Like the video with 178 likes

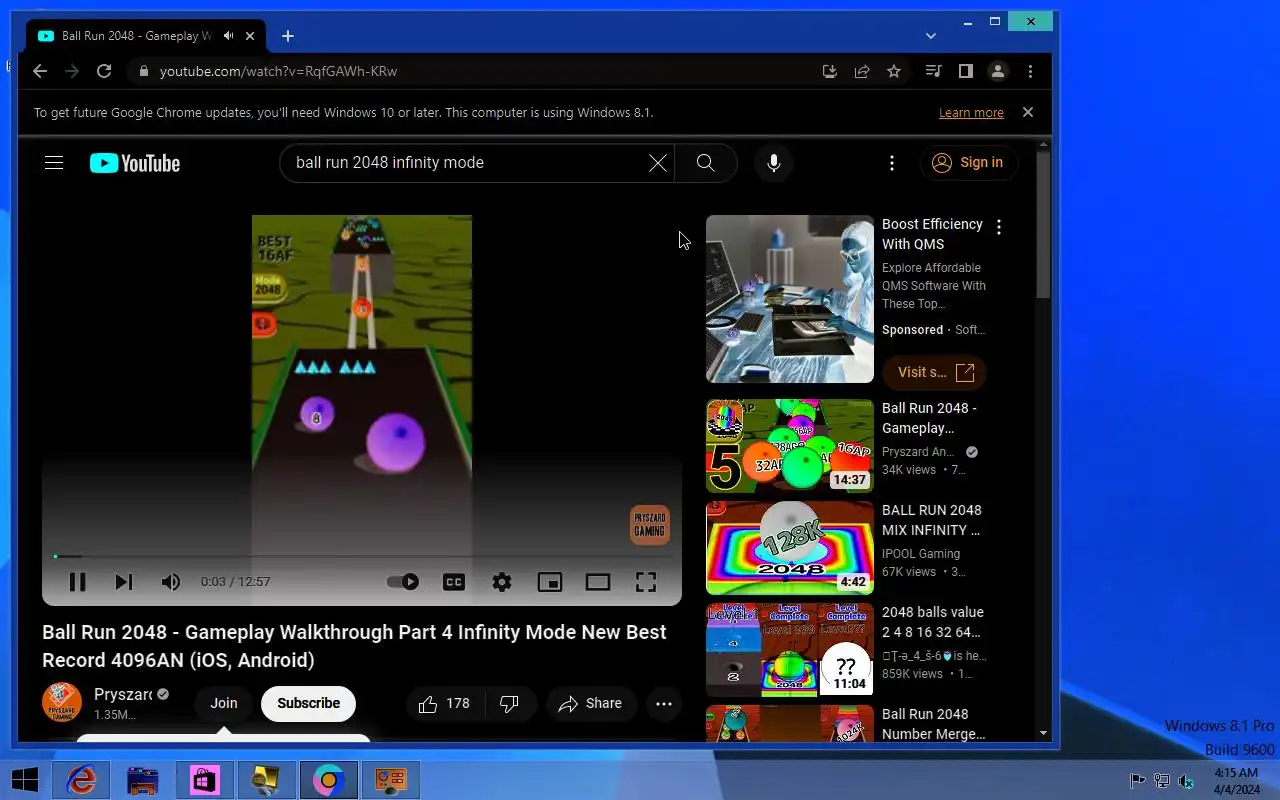(x=445, y=704)
